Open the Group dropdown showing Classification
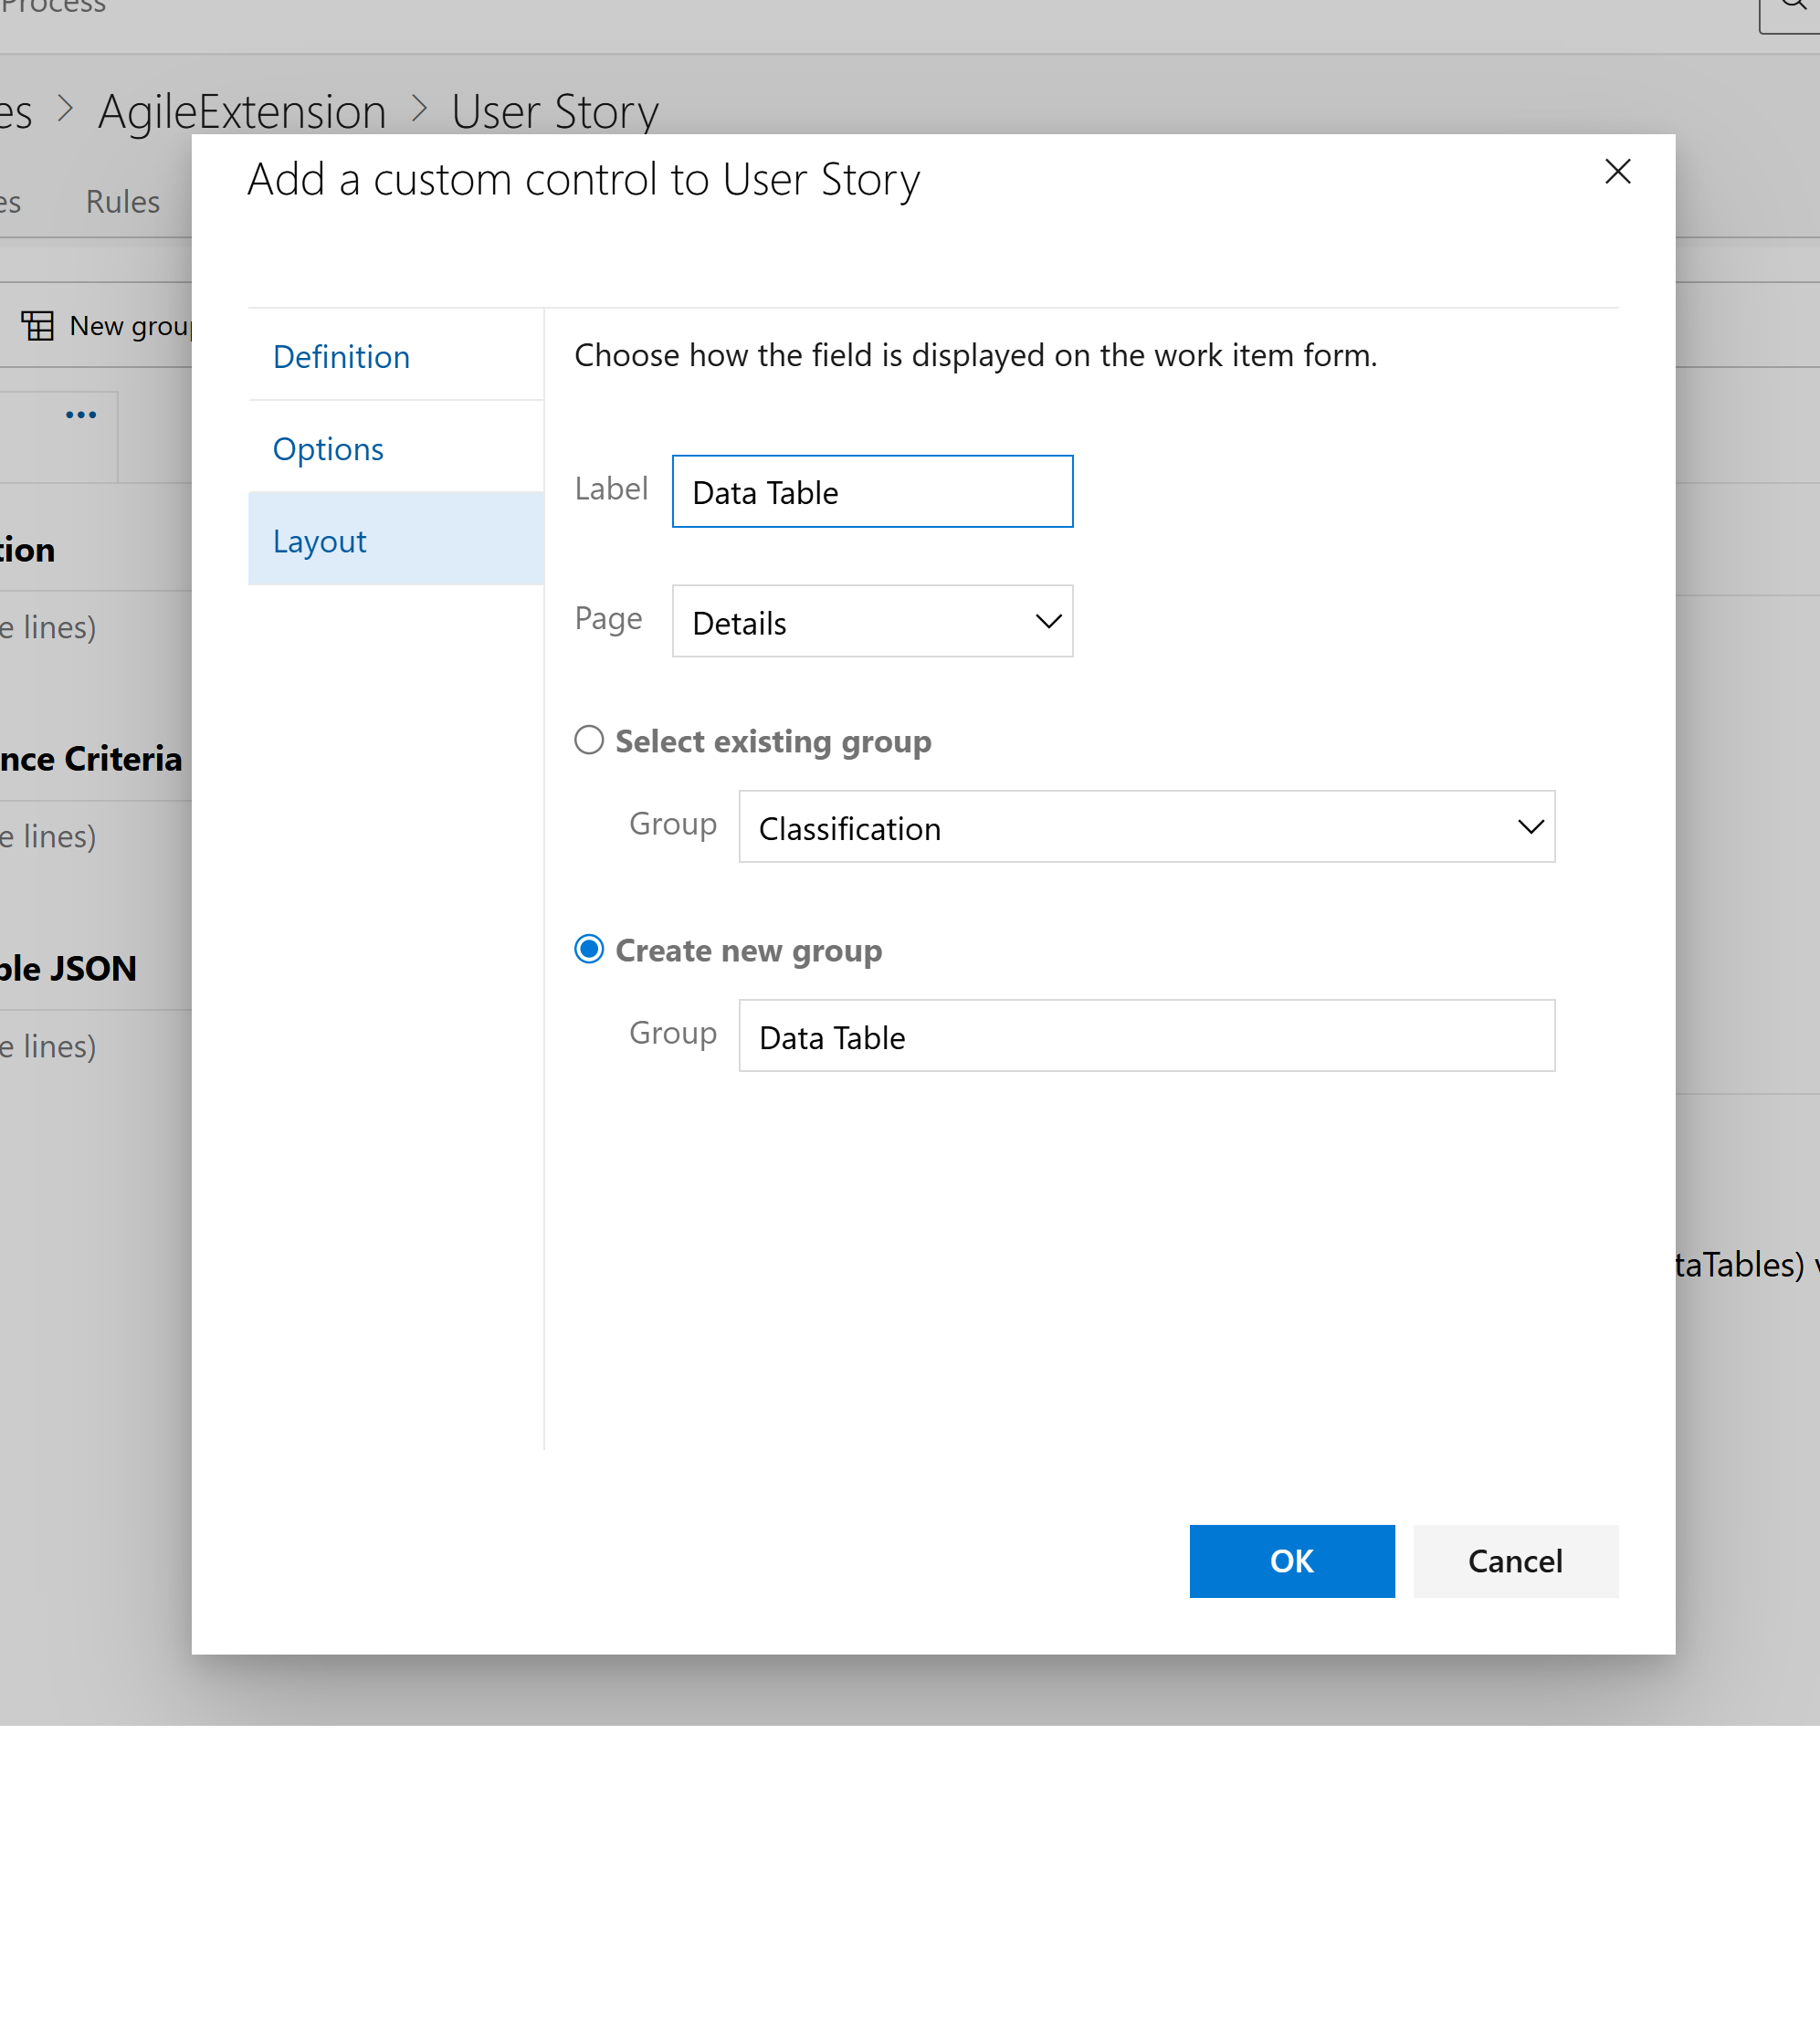 (1146, 827)
